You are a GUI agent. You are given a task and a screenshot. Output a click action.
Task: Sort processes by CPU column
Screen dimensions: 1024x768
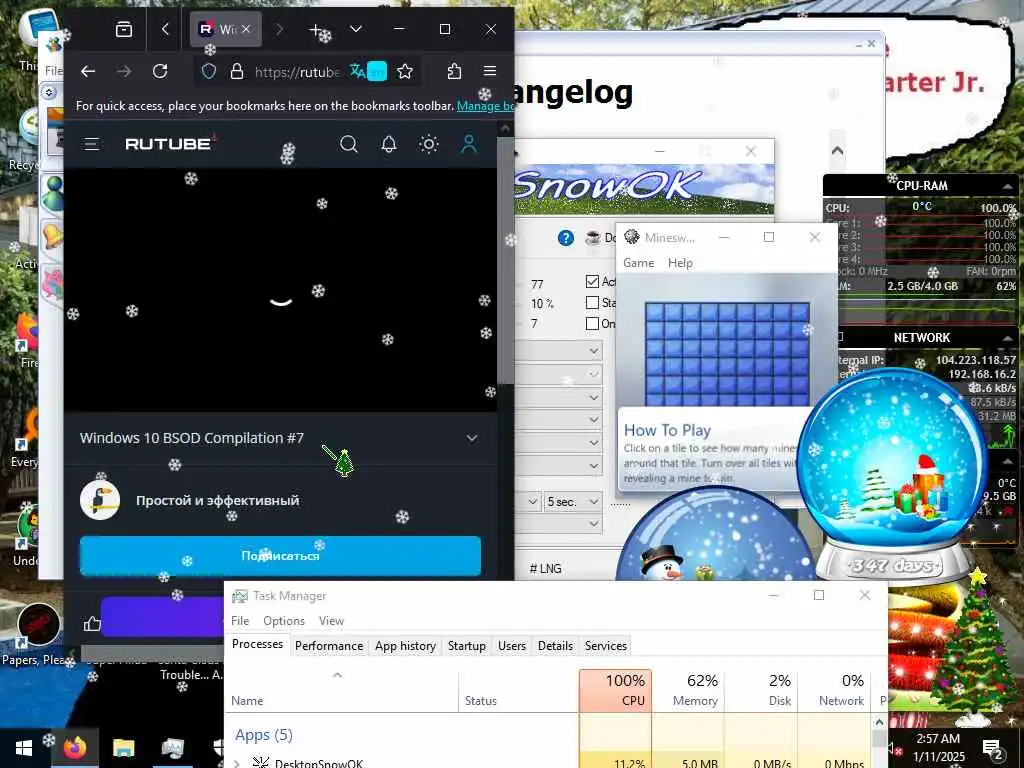(615, 690)
